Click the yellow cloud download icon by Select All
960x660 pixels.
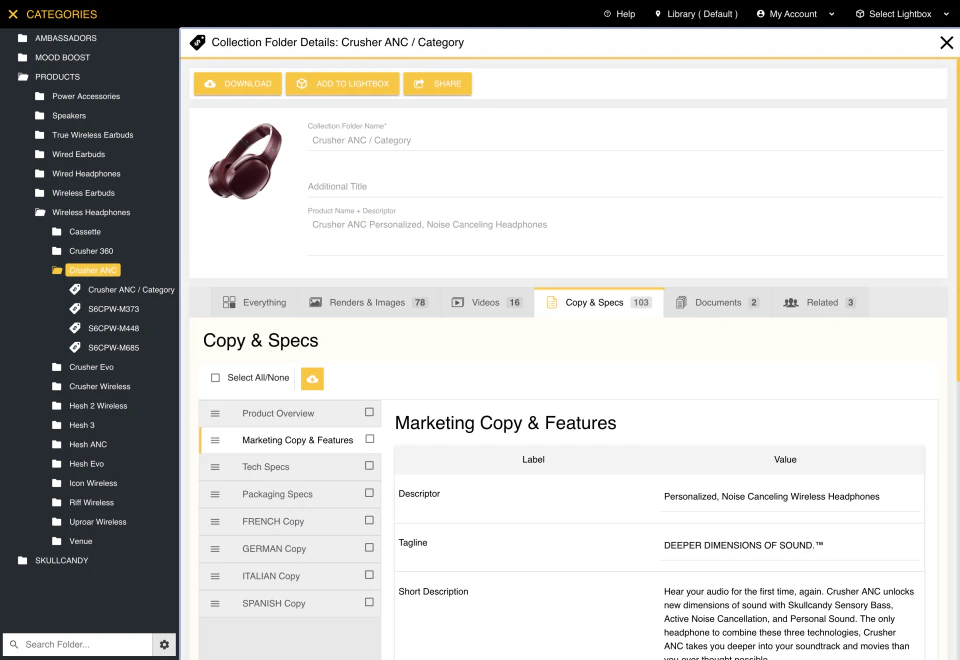coord(312,379)
